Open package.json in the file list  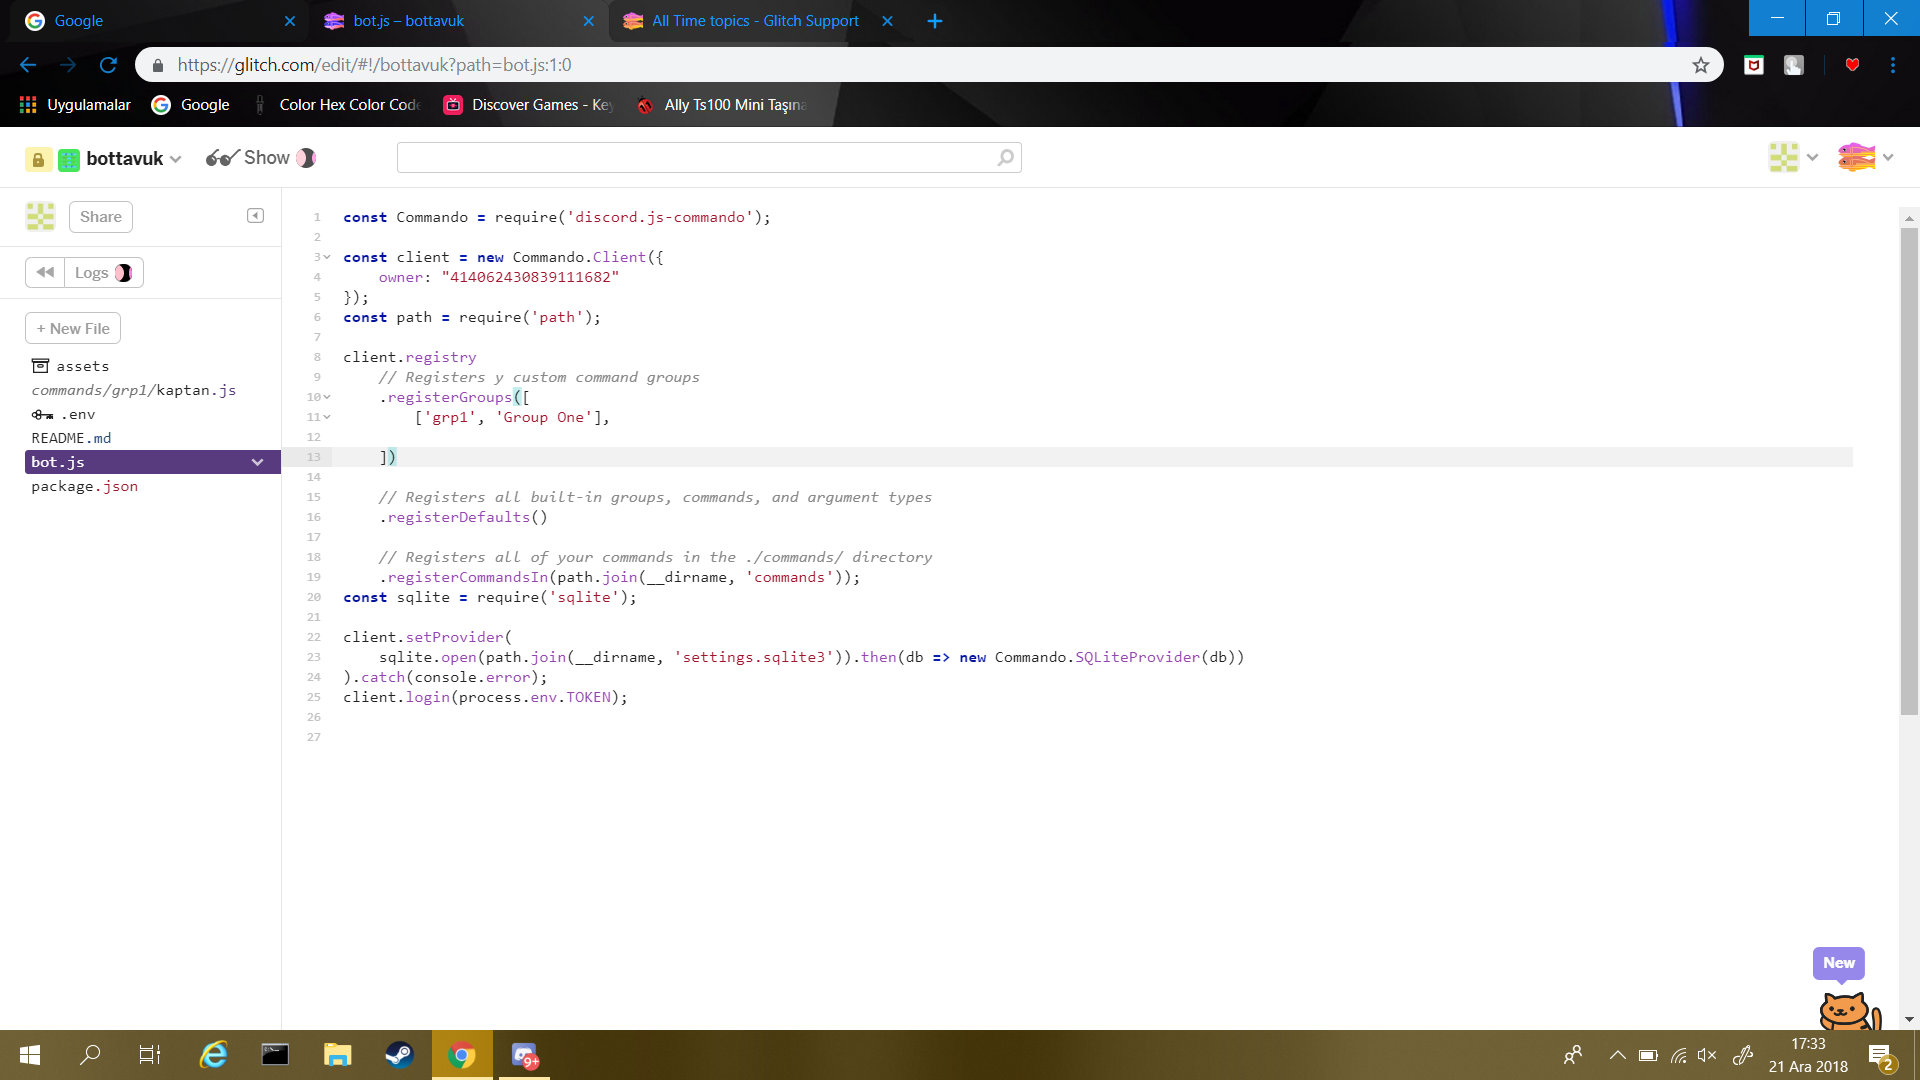85,486
